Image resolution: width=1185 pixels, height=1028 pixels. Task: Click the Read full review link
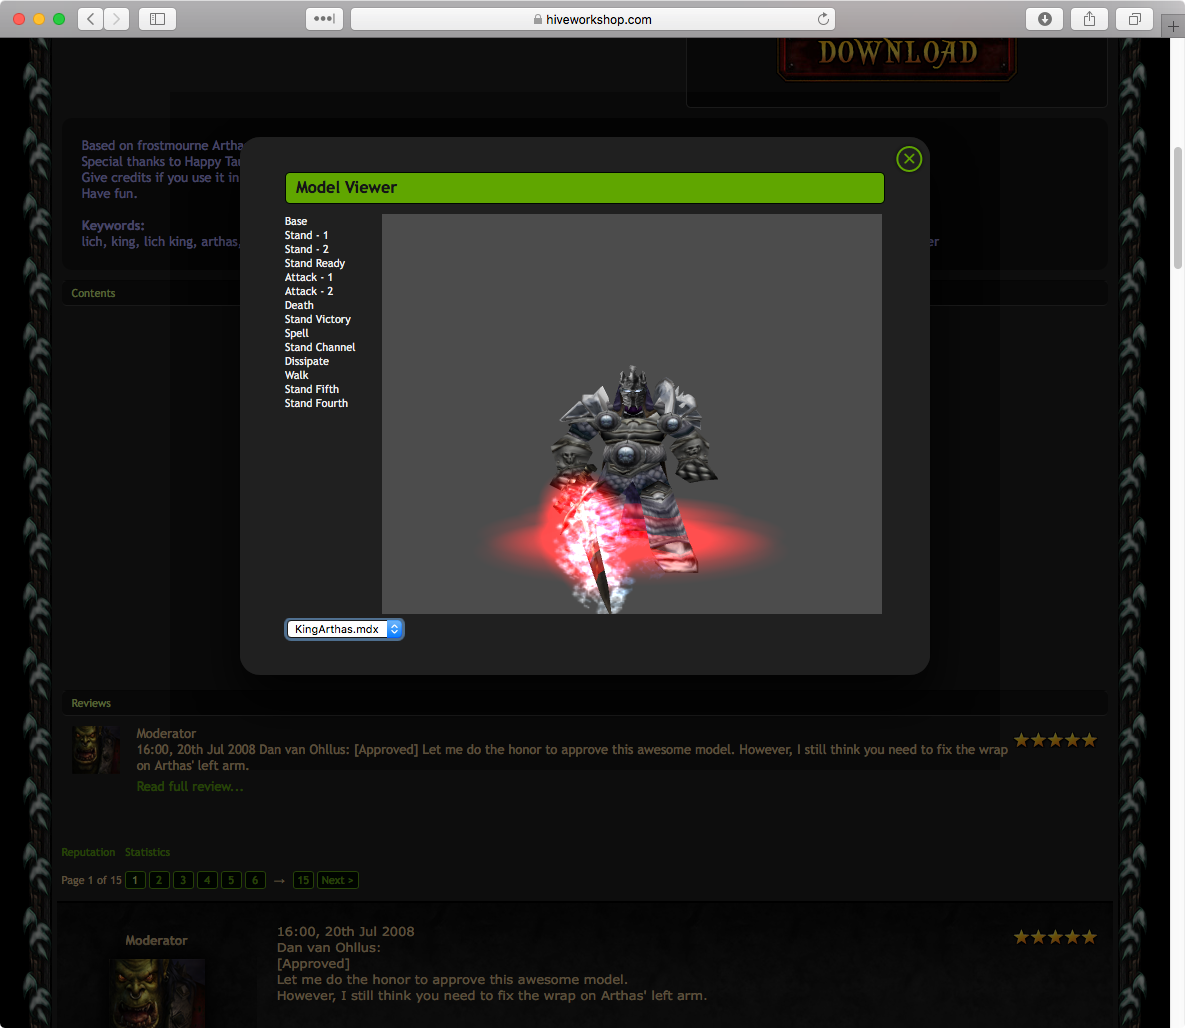pos(190,787)
